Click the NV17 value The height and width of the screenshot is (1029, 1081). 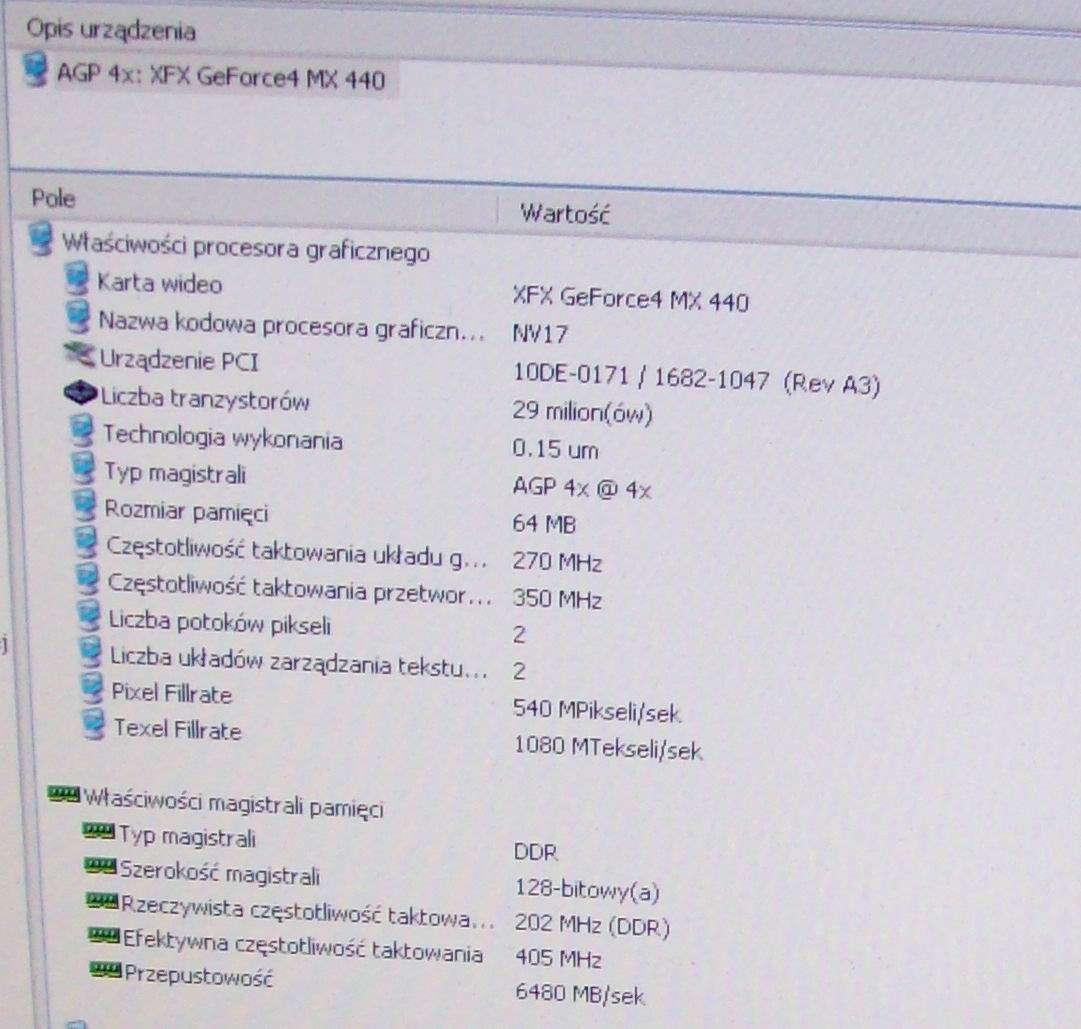click(540, 334)
